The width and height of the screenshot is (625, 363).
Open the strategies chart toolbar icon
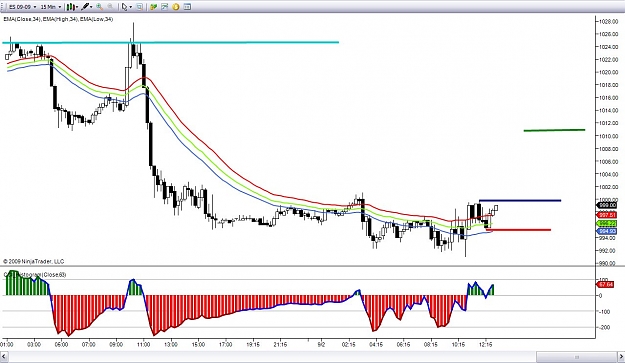(164, 7)
